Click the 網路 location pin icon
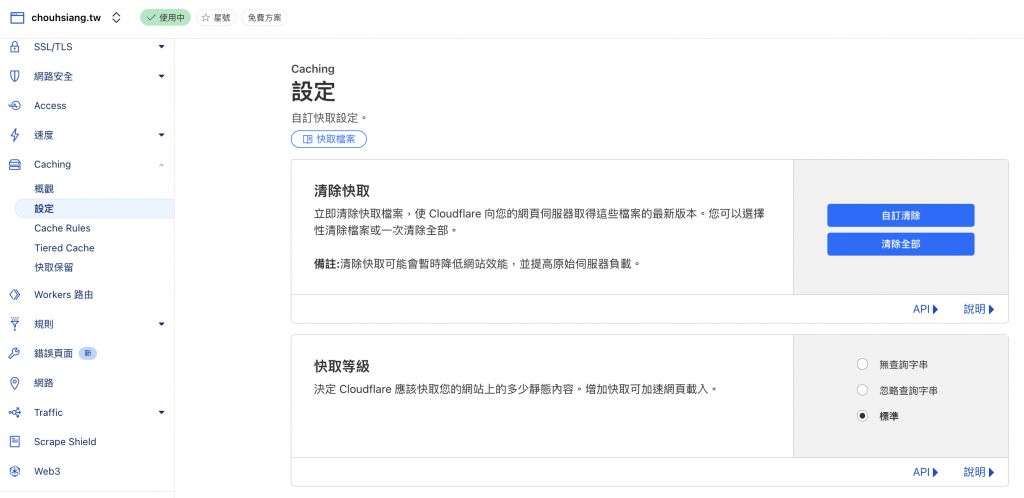This screenshot has height=498, width=1024. click(x=15, y=383)
